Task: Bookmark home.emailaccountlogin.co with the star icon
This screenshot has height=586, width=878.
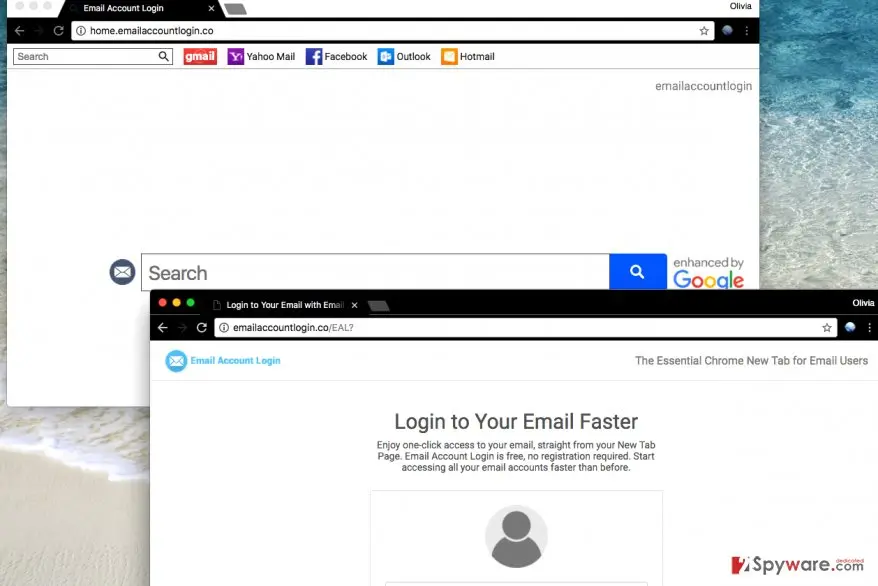Action: [x=704, y=31]
